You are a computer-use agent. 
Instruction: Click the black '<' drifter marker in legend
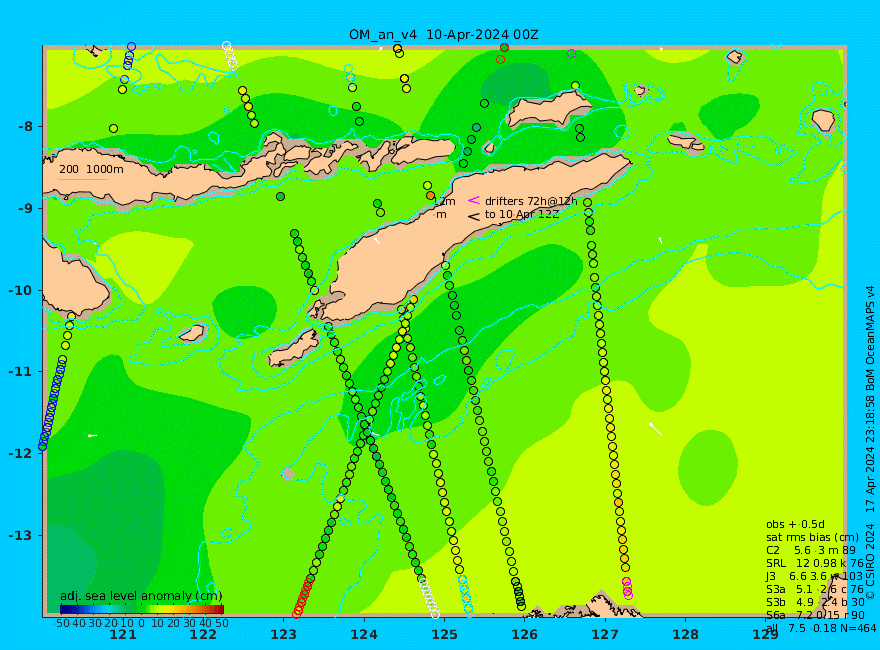pyautogui.click(x=474, y=216)
